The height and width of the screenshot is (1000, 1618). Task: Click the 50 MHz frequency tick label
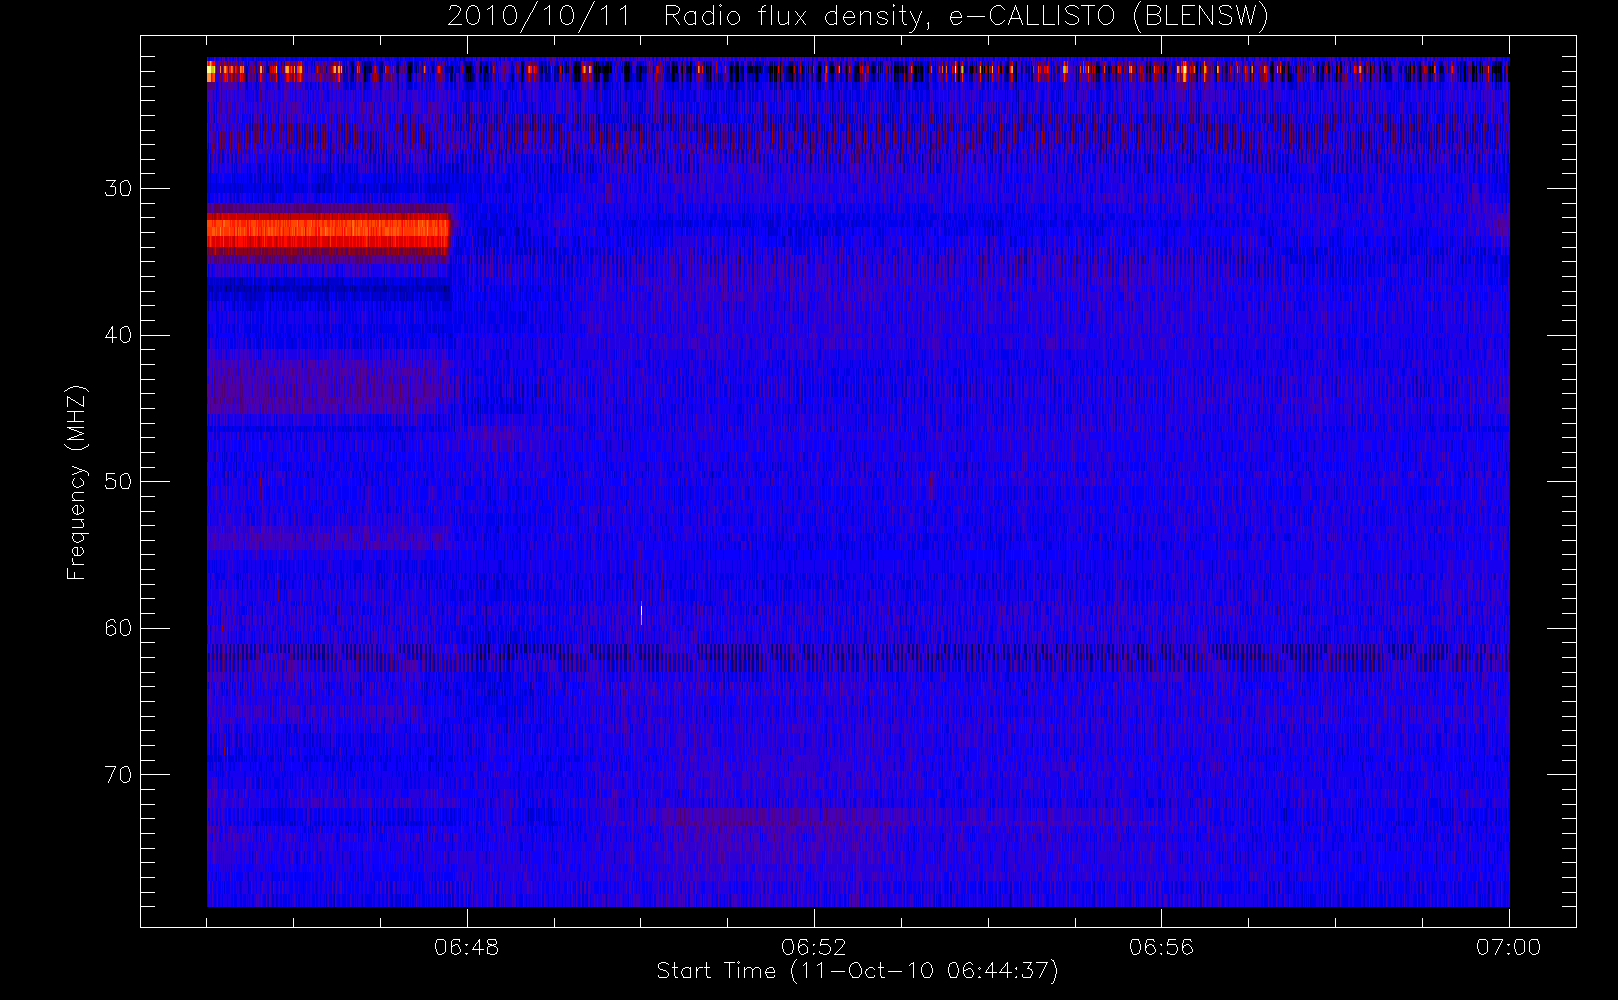[x=118, y=481]
